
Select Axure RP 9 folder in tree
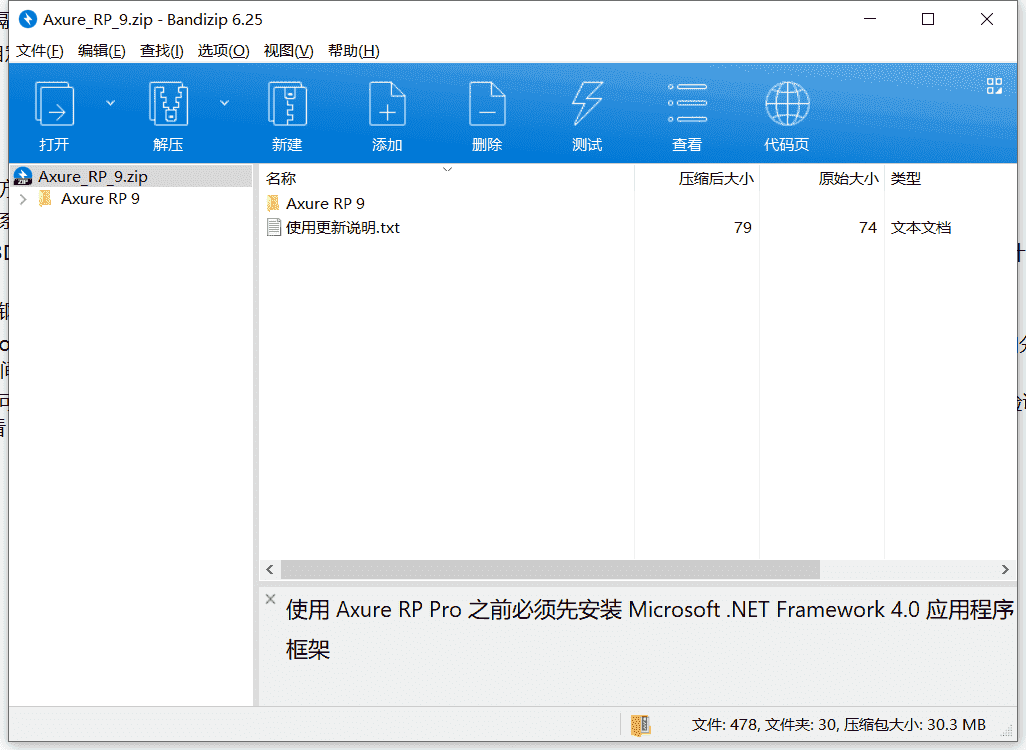pyautogui.click(x=100, y=199)
